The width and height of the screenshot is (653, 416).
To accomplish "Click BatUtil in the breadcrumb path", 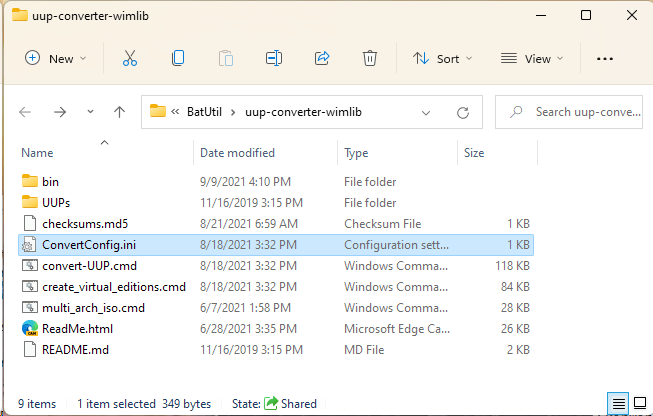I will click(205, 112).
